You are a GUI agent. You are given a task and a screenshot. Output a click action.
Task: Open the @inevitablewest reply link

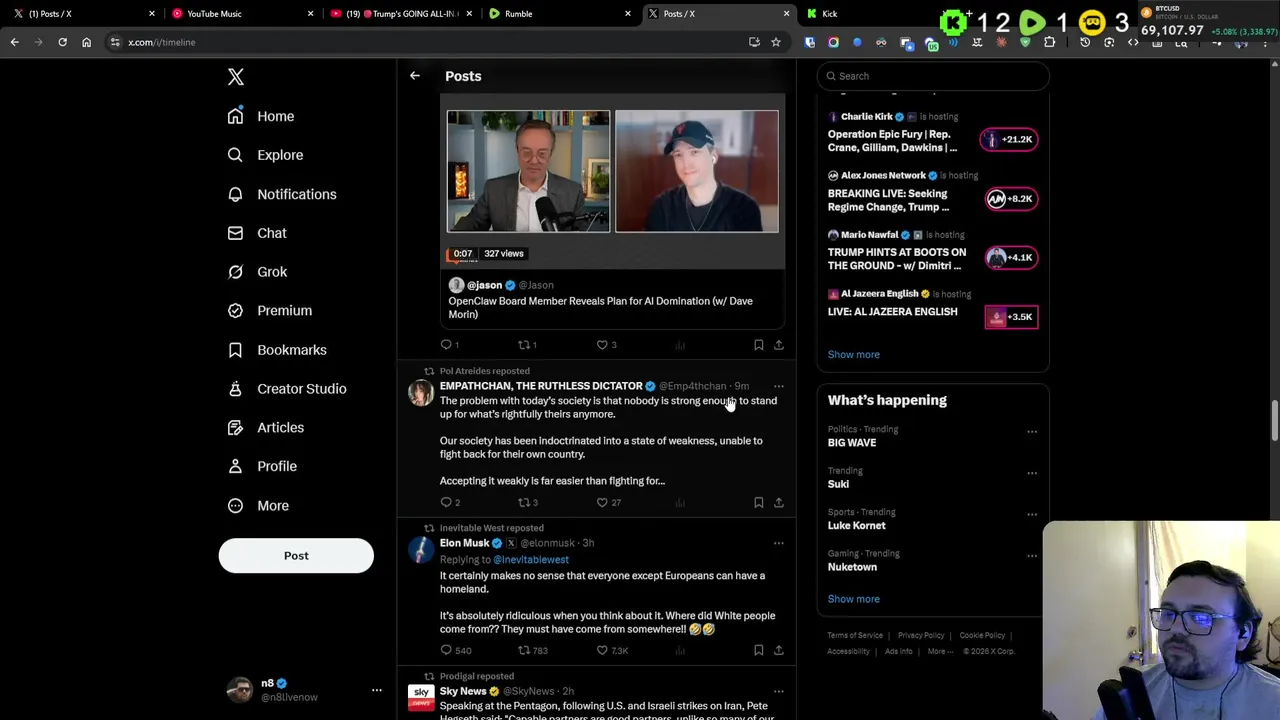(531, 560)
